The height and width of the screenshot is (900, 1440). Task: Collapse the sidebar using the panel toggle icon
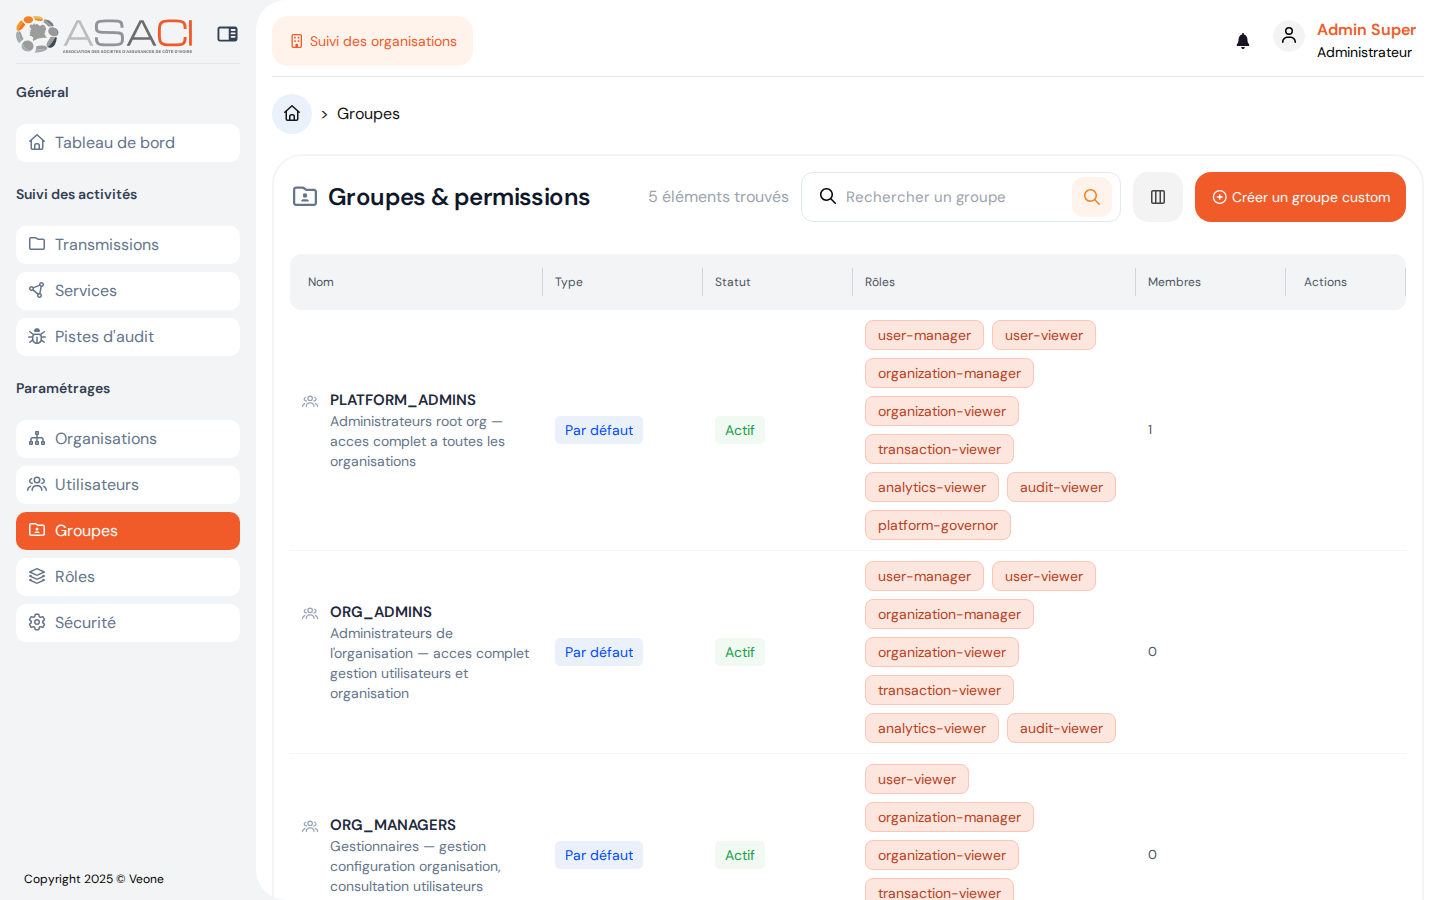[x=227, y=33]
